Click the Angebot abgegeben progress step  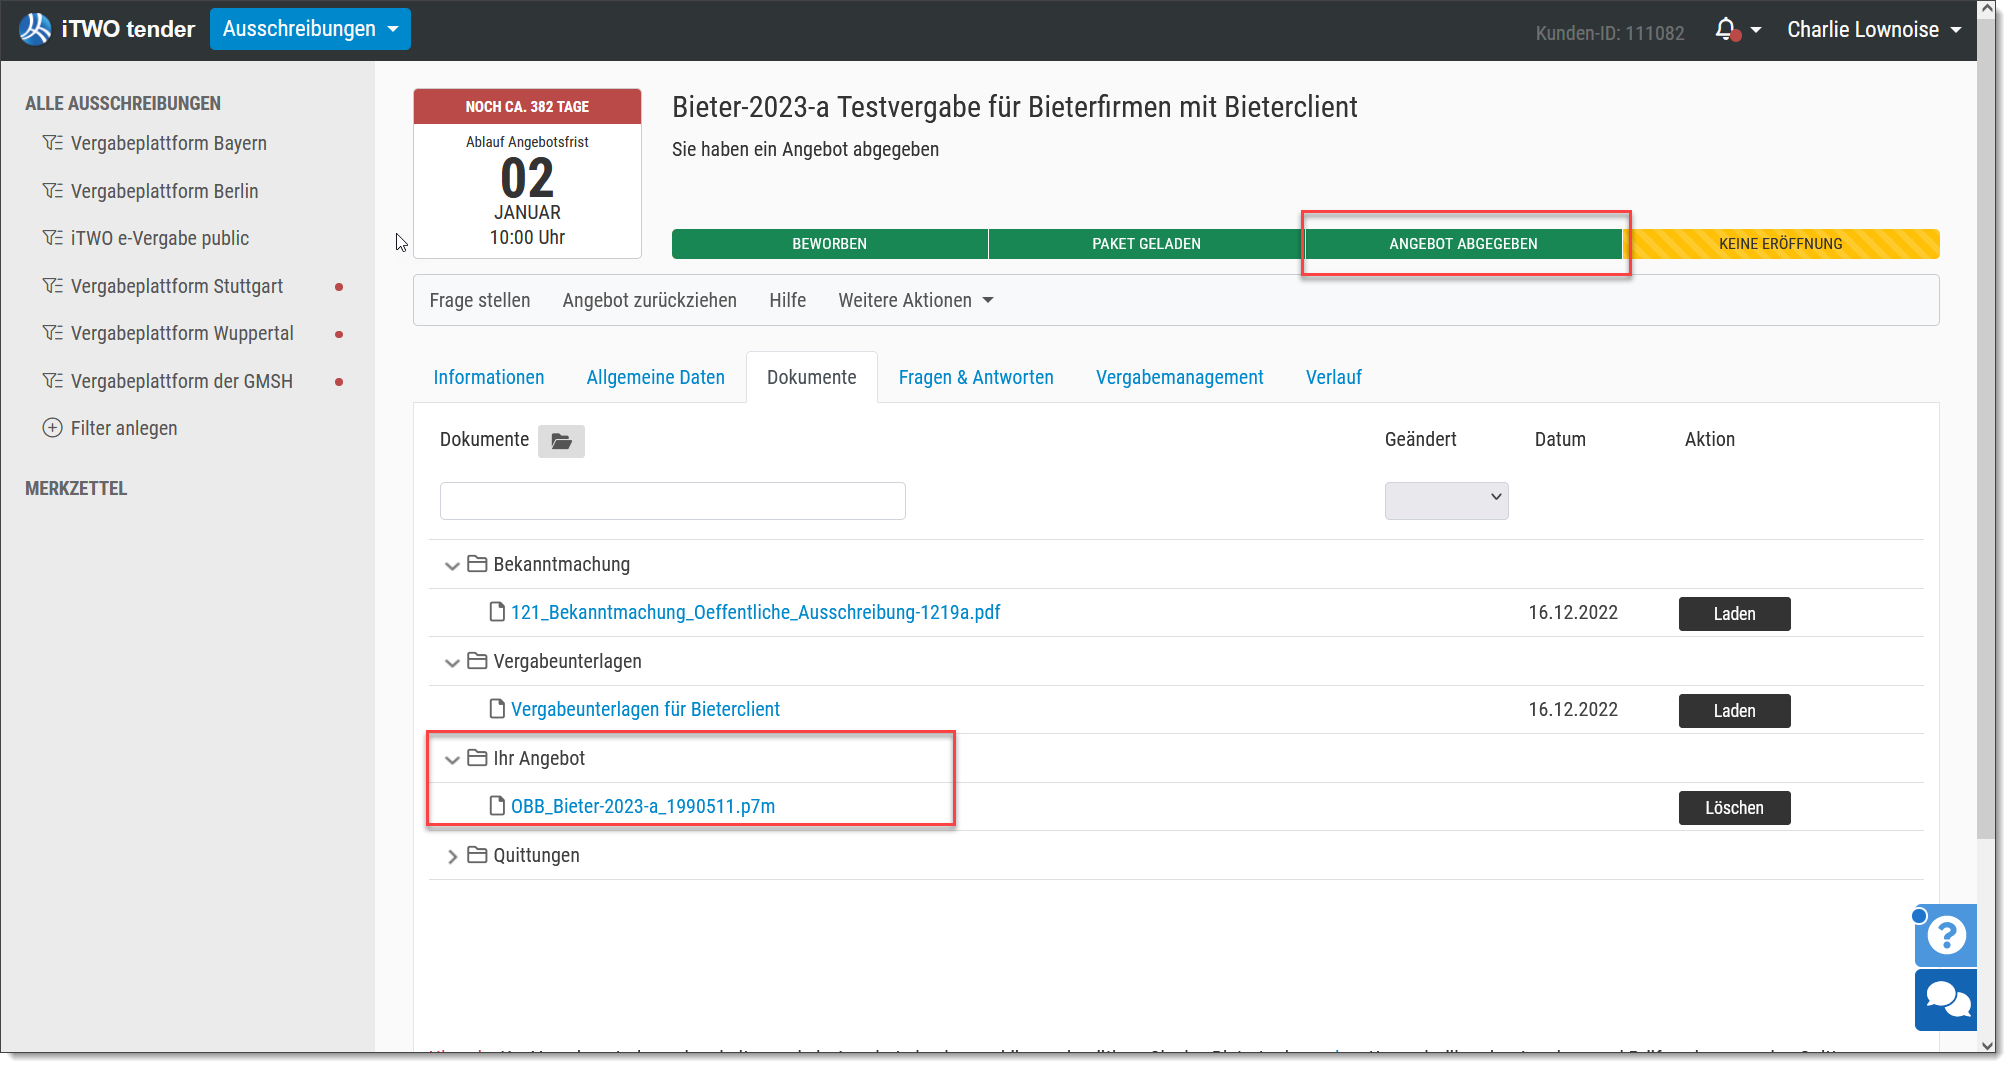coord(1463,244)
